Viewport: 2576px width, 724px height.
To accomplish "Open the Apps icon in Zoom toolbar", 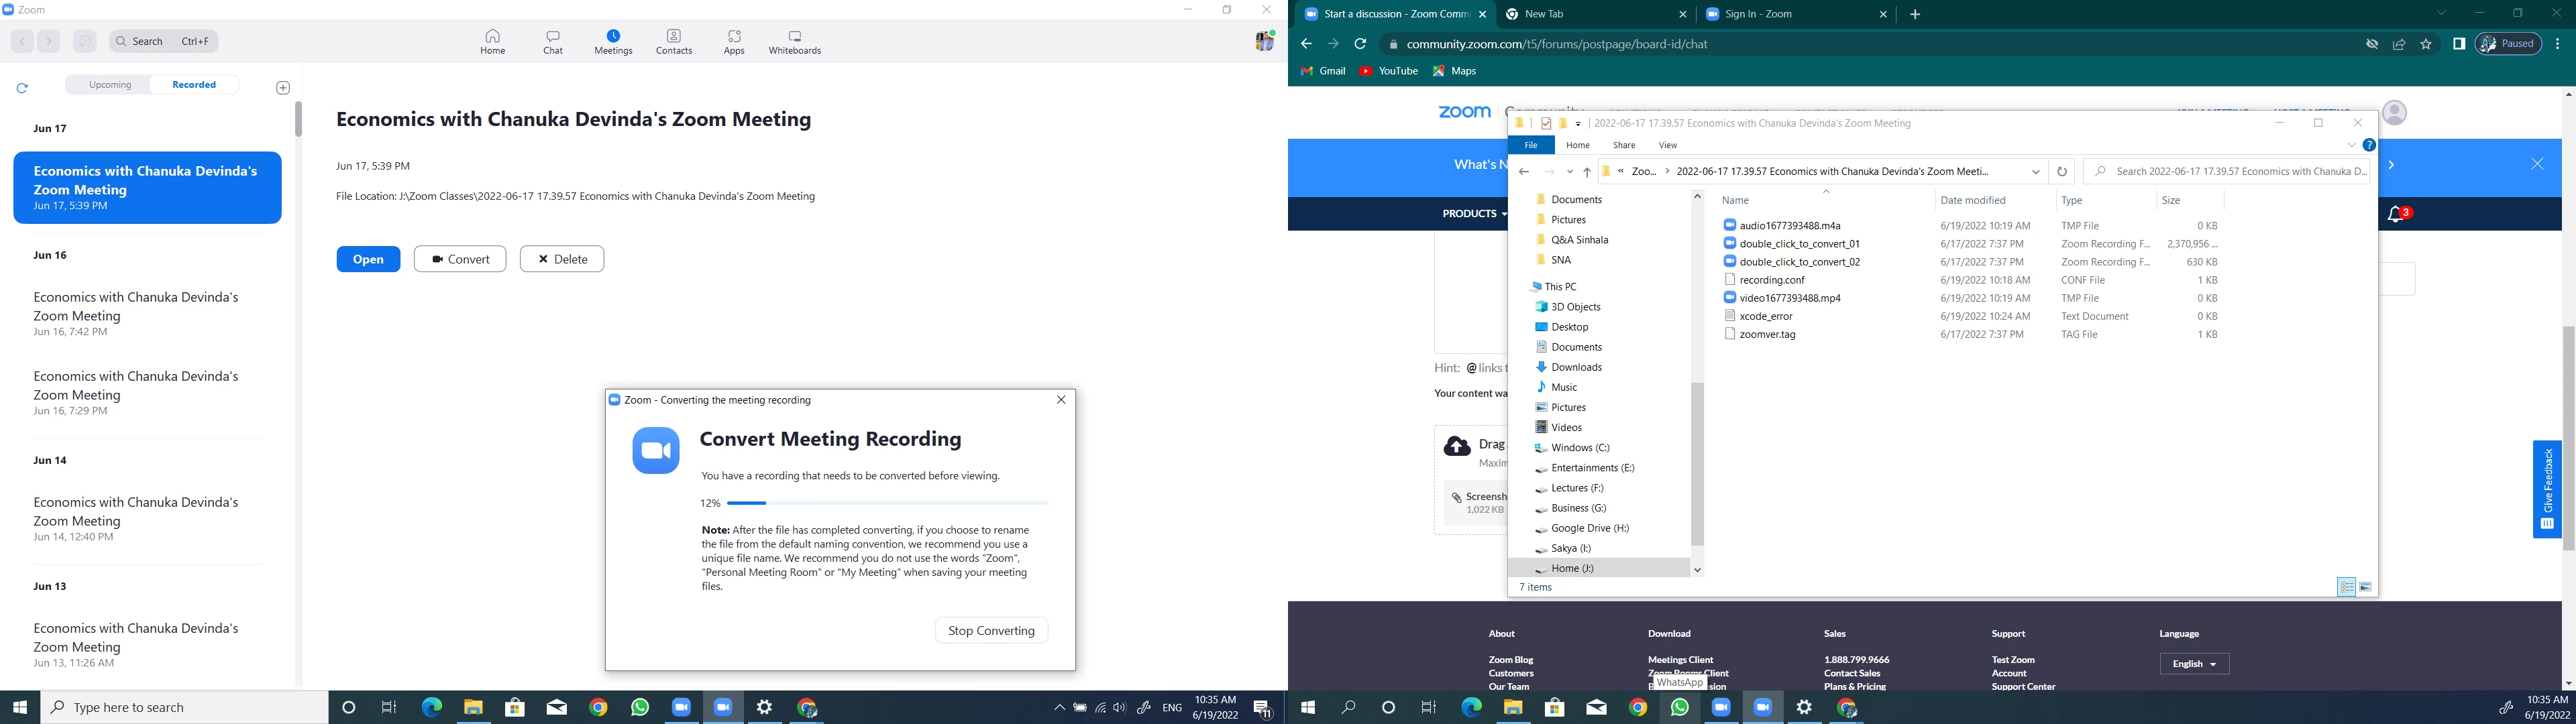I will click(x=734, y=42).
